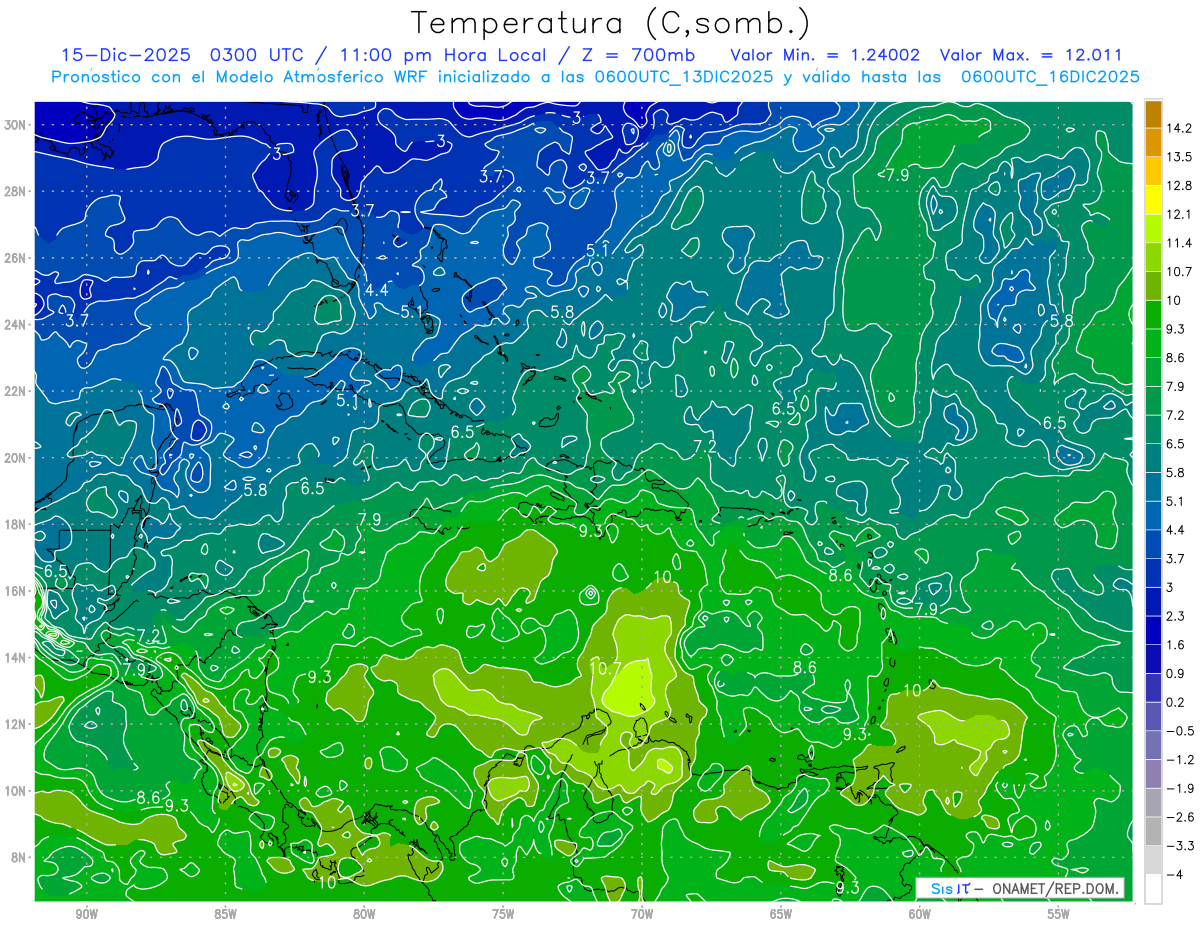Click the '12.1' color bar label
This screenshot has width=1200, height=927.
[1178, 214]
